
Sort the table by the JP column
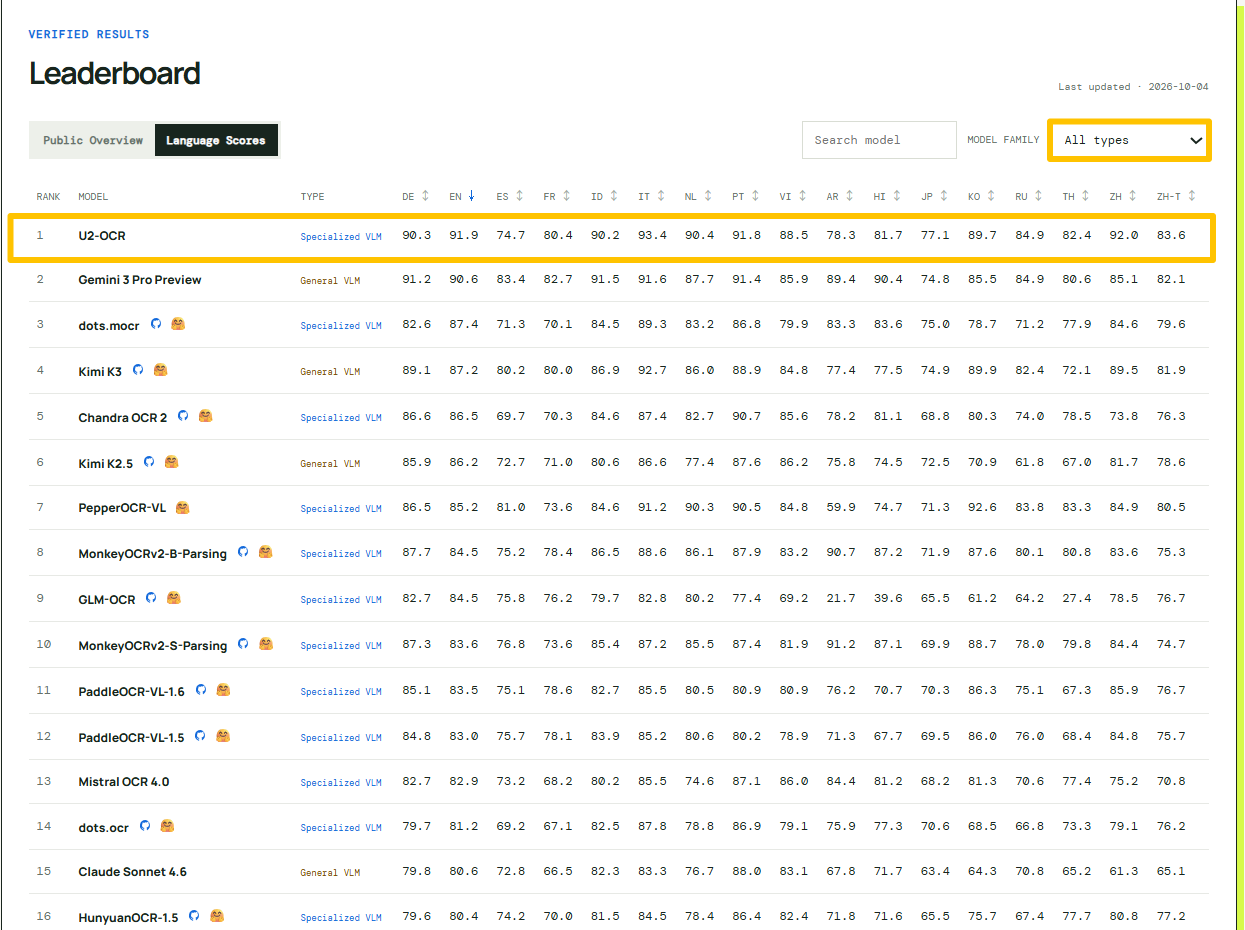pos(934,197)
